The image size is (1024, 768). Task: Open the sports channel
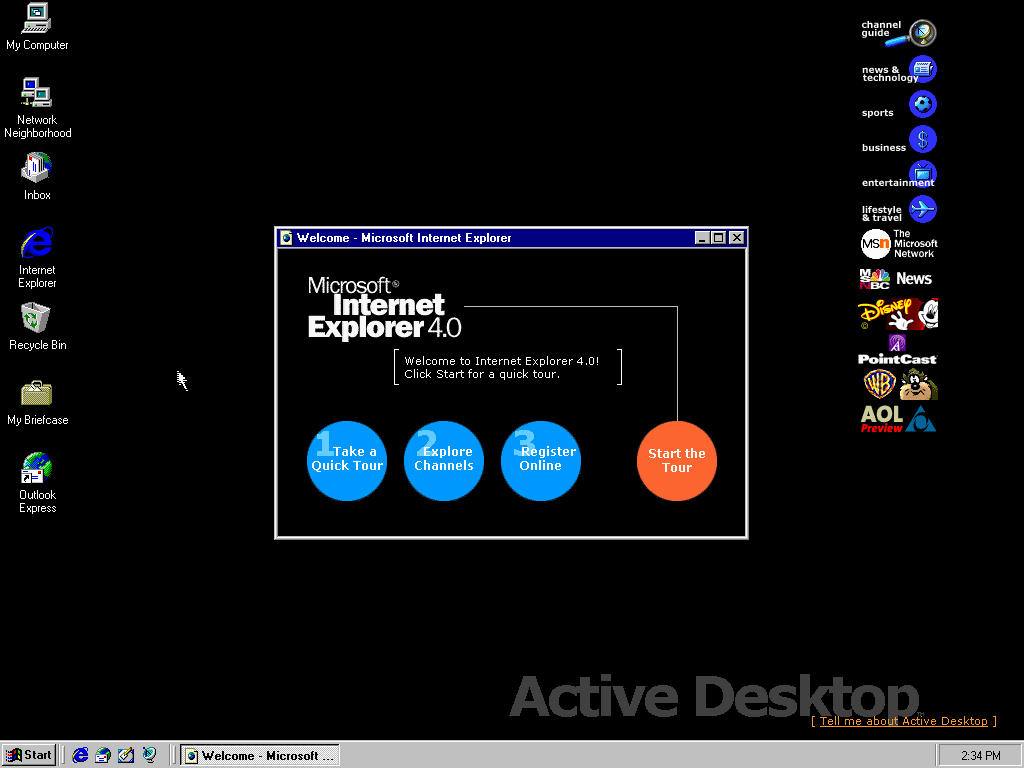tap(899, 105)
